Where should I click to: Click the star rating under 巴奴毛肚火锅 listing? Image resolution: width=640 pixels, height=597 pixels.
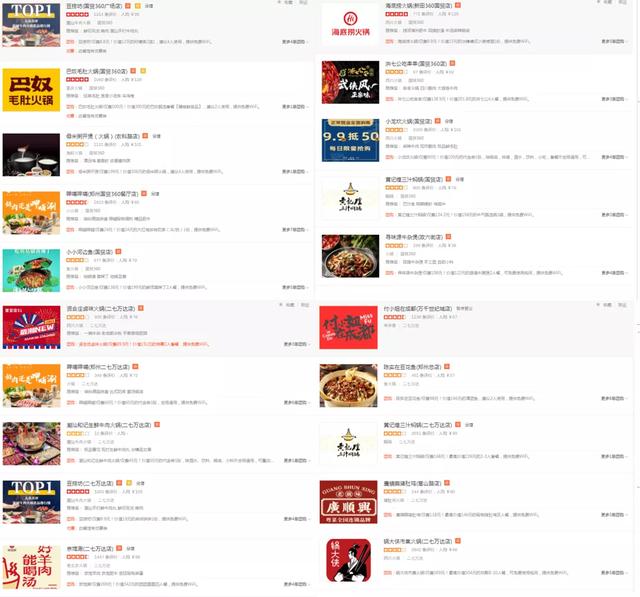[78, 79]
